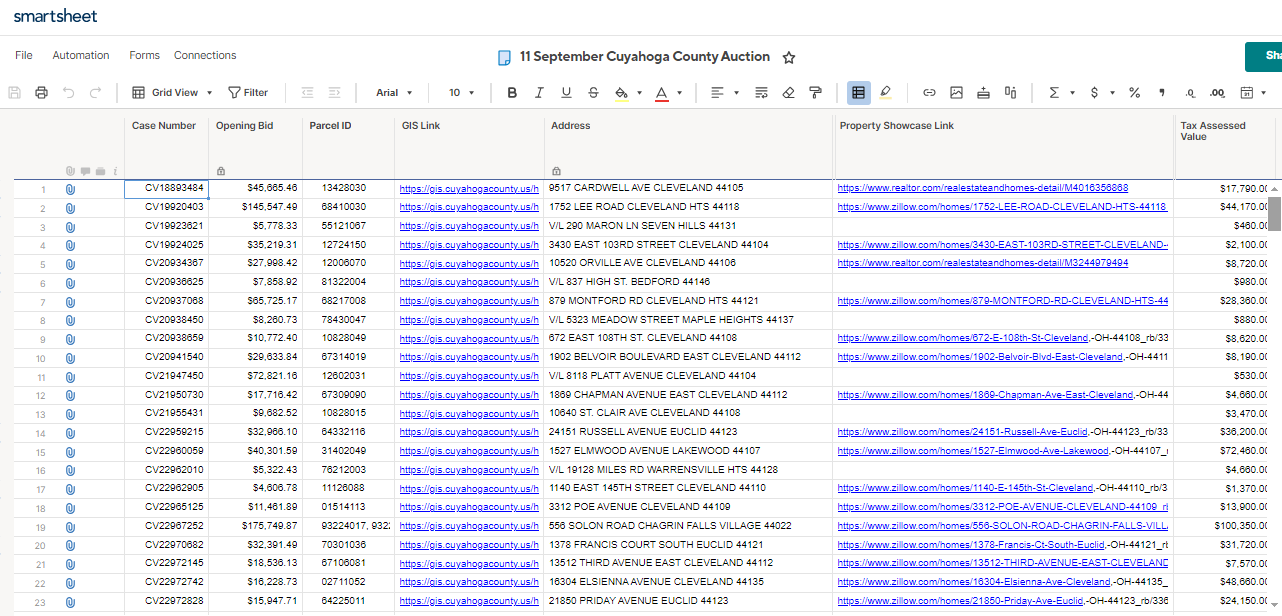Image resolution: width=1282 pixels, height=616 pixels.
Task: Toggle Bold formatting
Action: coord(513,93)
